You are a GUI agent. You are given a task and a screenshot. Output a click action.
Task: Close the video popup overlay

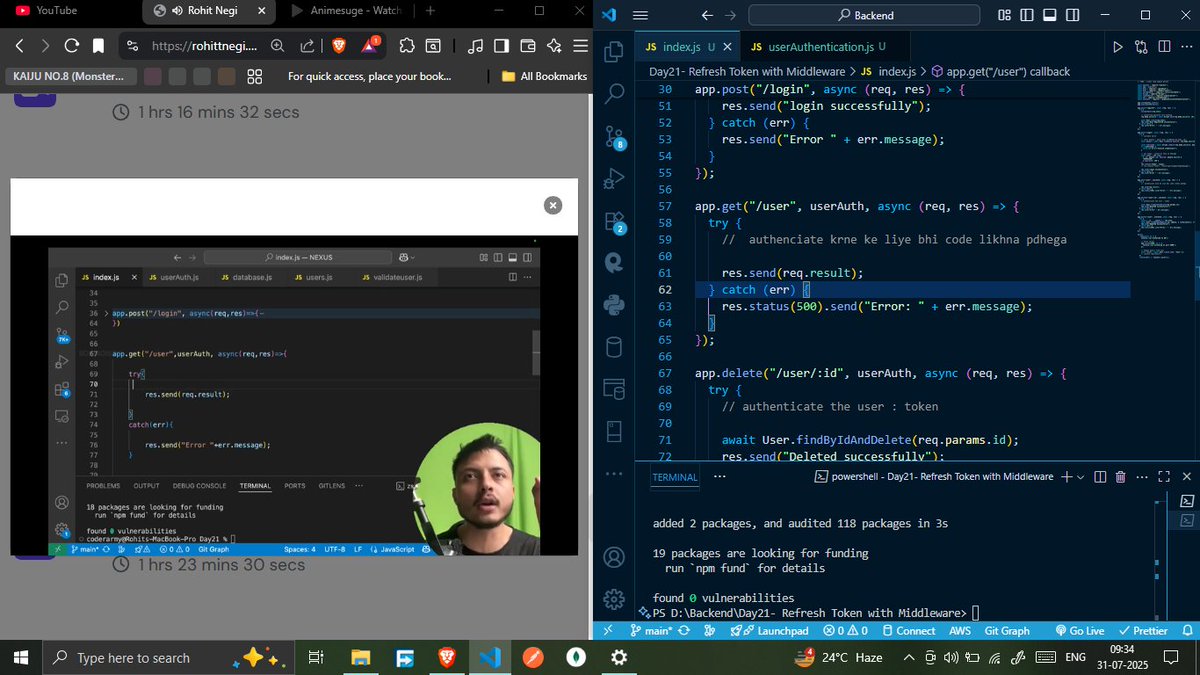[x=553, y=205]
